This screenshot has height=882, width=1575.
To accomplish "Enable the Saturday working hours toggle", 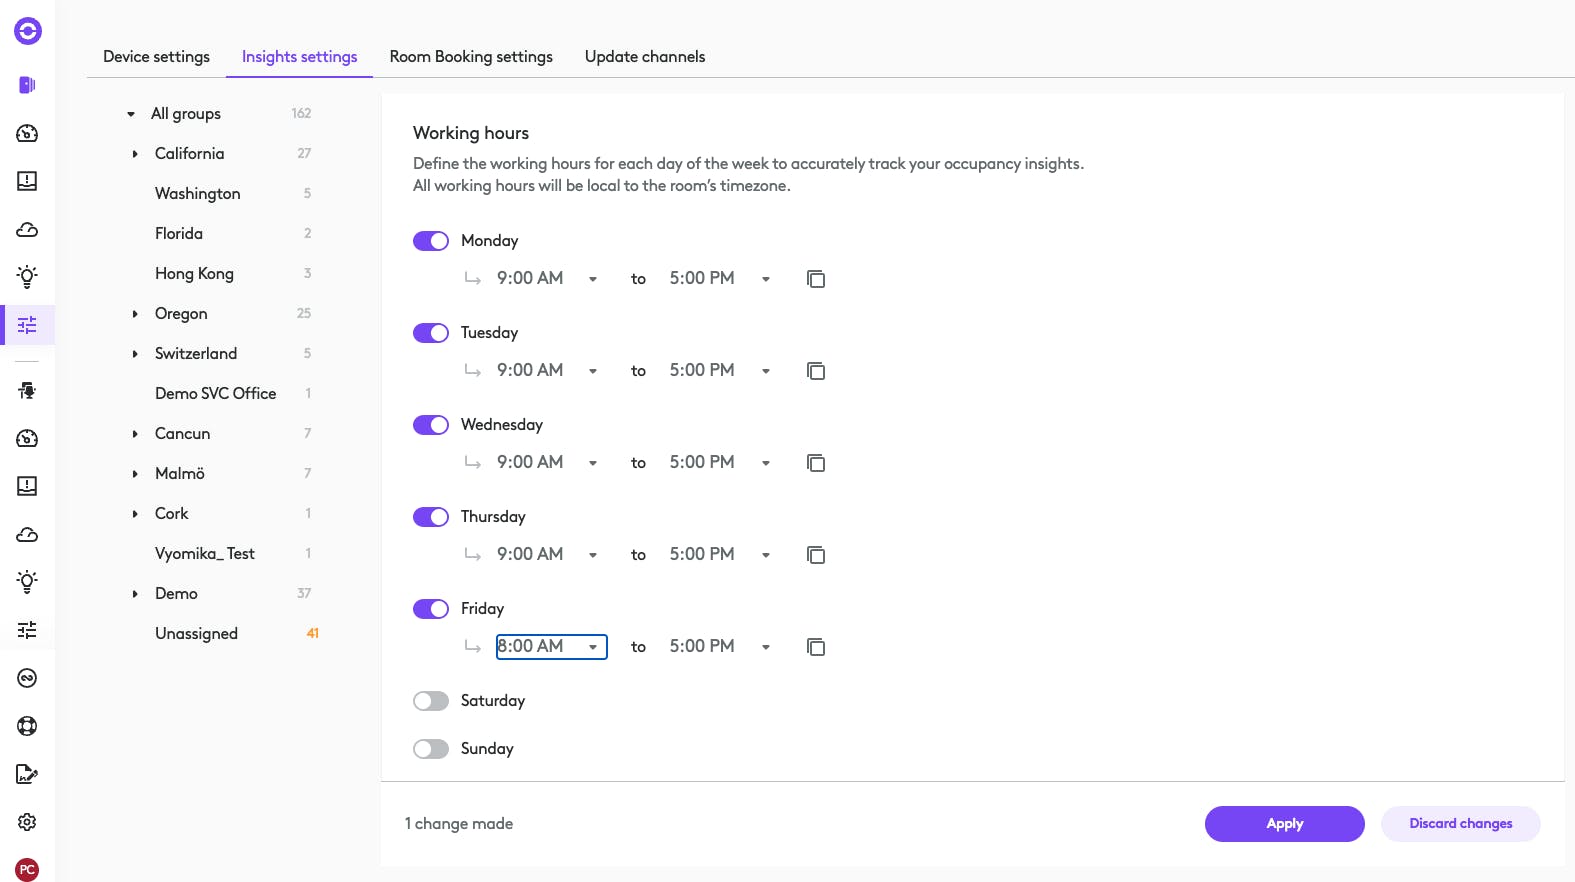I will (x=431, y=701).
